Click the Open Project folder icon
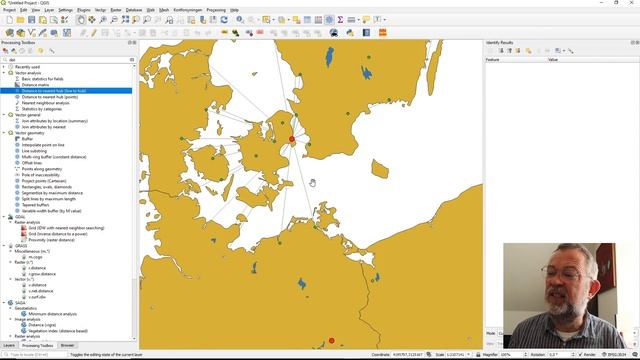The image size is (640, 360). tap(20, 20)
